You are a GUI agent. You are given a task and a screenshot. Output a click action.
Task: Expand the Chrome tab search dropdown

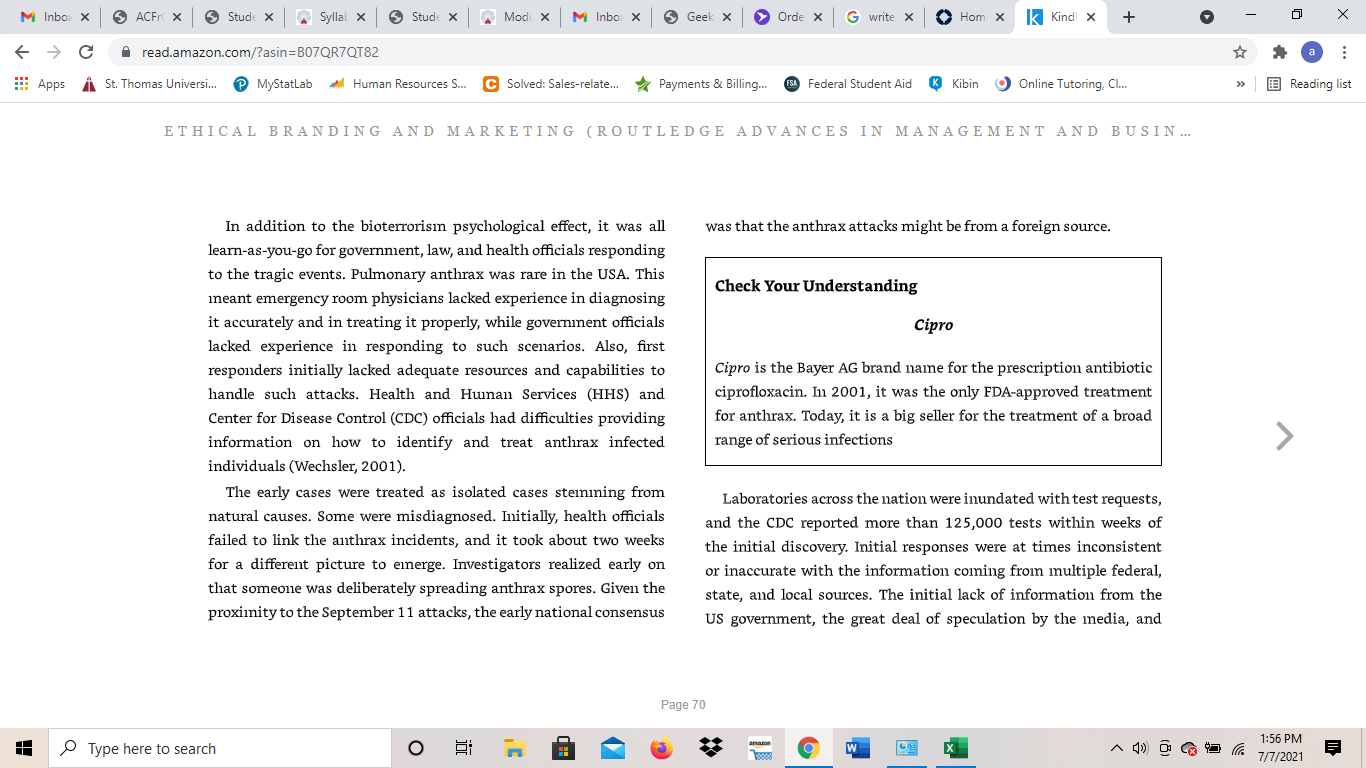point(1207,17)
